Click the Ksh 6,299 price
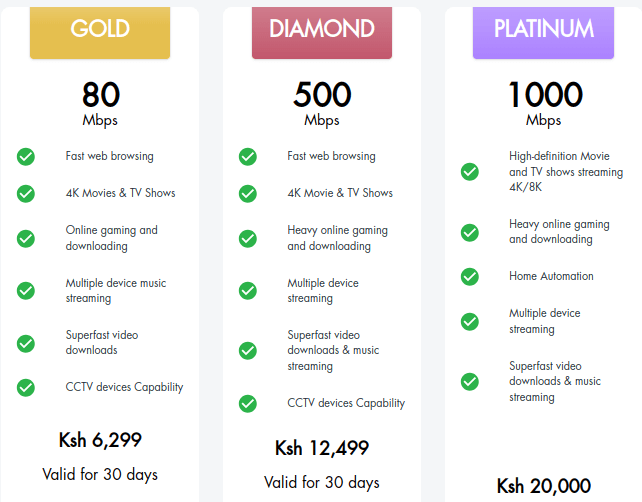The width and height of the screenshot is (642, 502). pyautogui.click(x=100, y=440)
